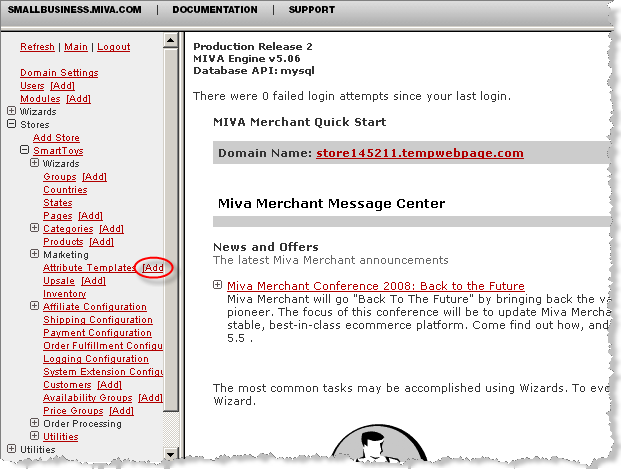Open the Attribute Templates link

tap(90, 268)
